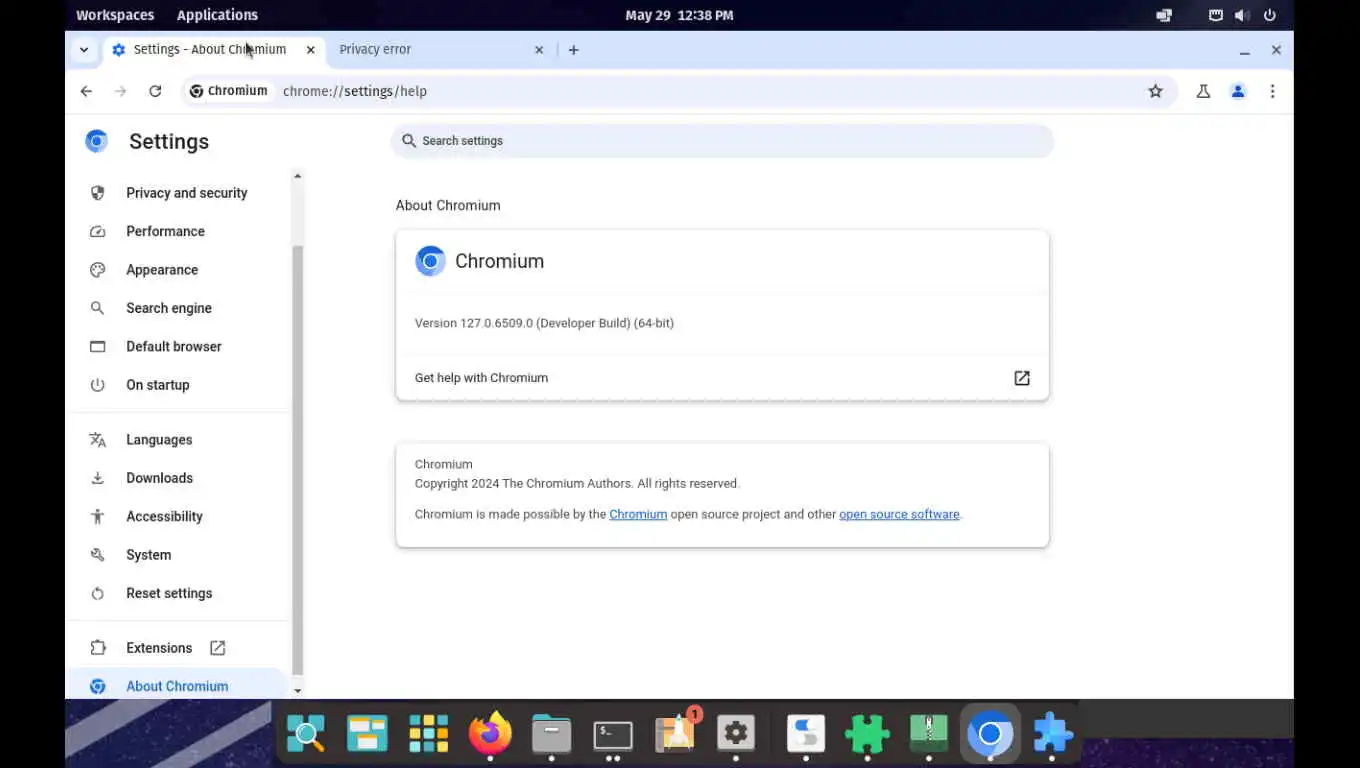This screenshot has width=1360, height=768.
Task: Follow the Chromium project link
Action: (638, 514)
